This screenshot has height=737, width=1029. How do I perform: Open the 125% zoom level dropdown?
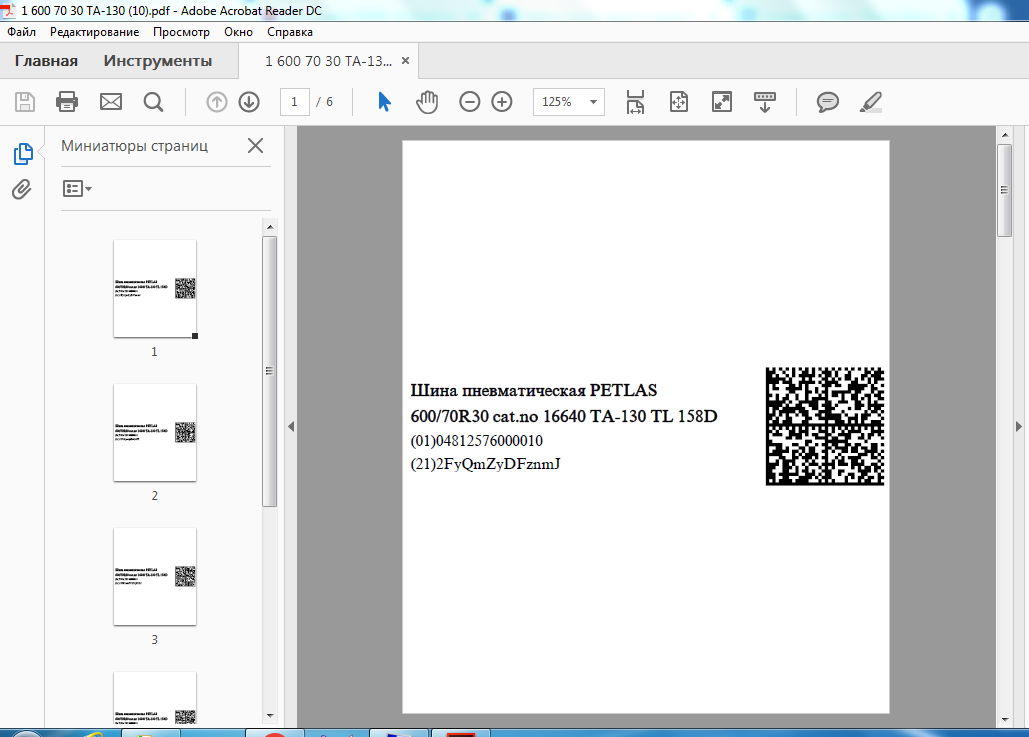click(x=569, y=102)
